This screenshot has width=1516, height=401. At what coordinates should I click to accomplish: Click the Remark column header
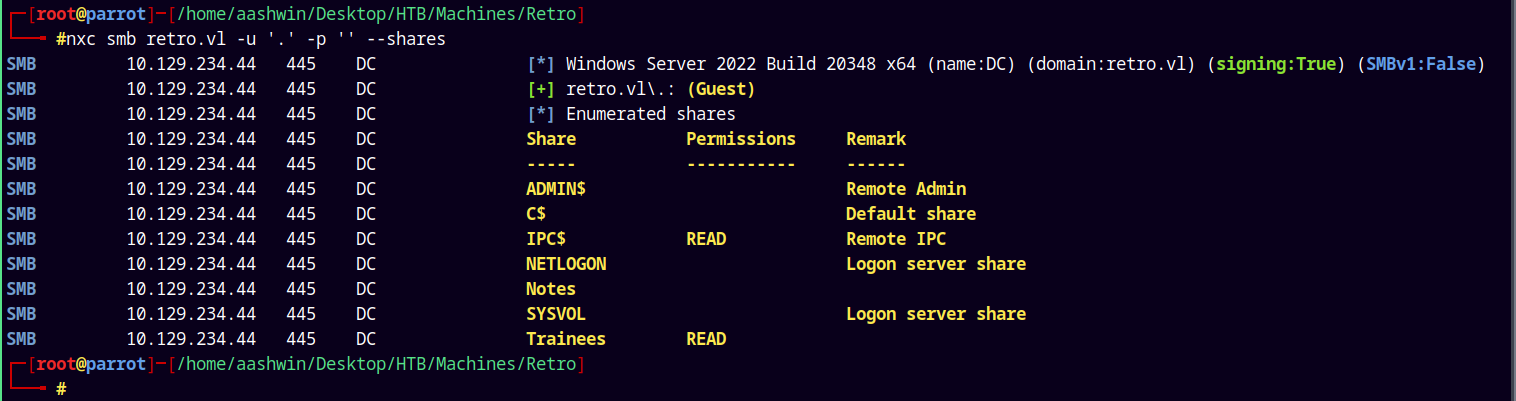coord(876,139)
